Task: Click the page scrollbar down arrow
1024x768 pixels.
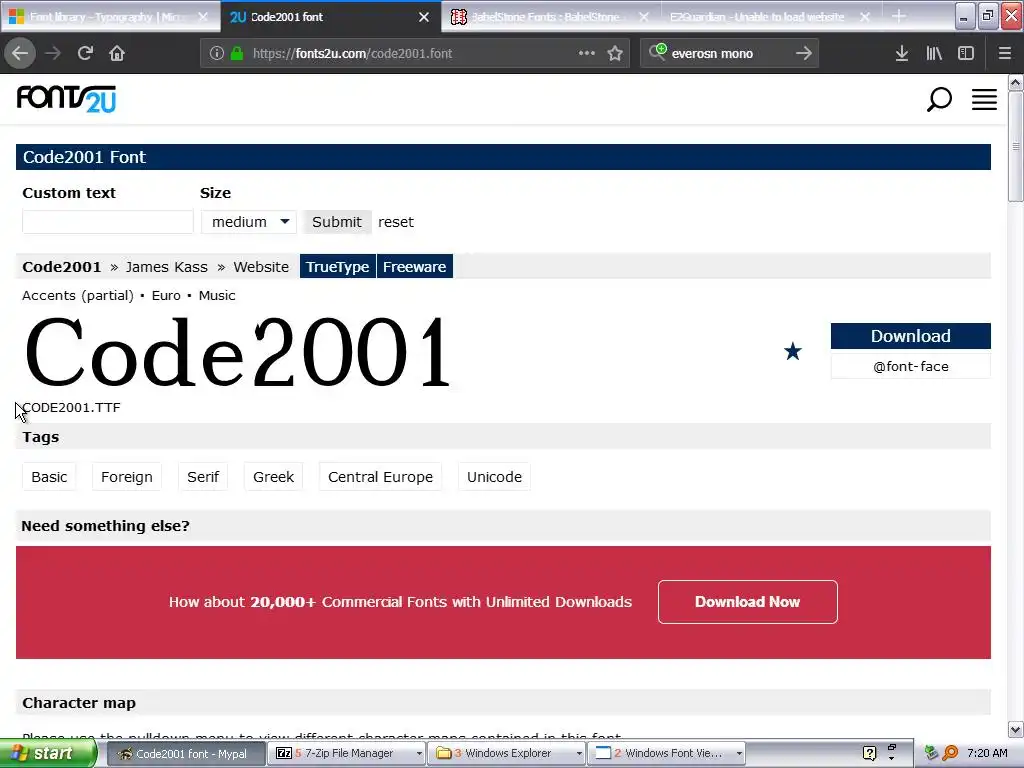Action: [1016, 729]
